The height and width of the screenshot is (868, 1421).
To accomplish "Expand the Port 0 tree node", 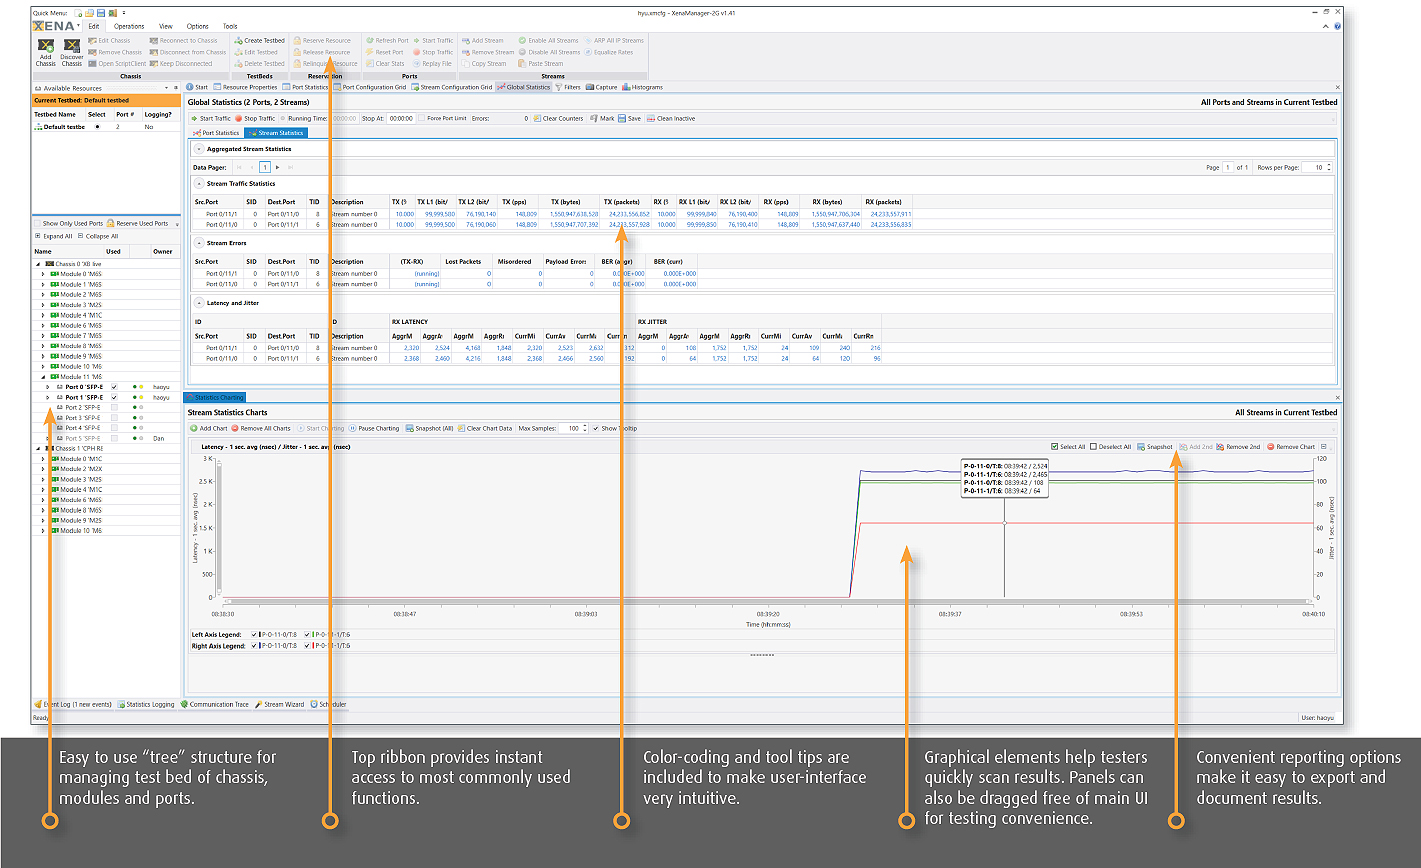I will point(48,386).
